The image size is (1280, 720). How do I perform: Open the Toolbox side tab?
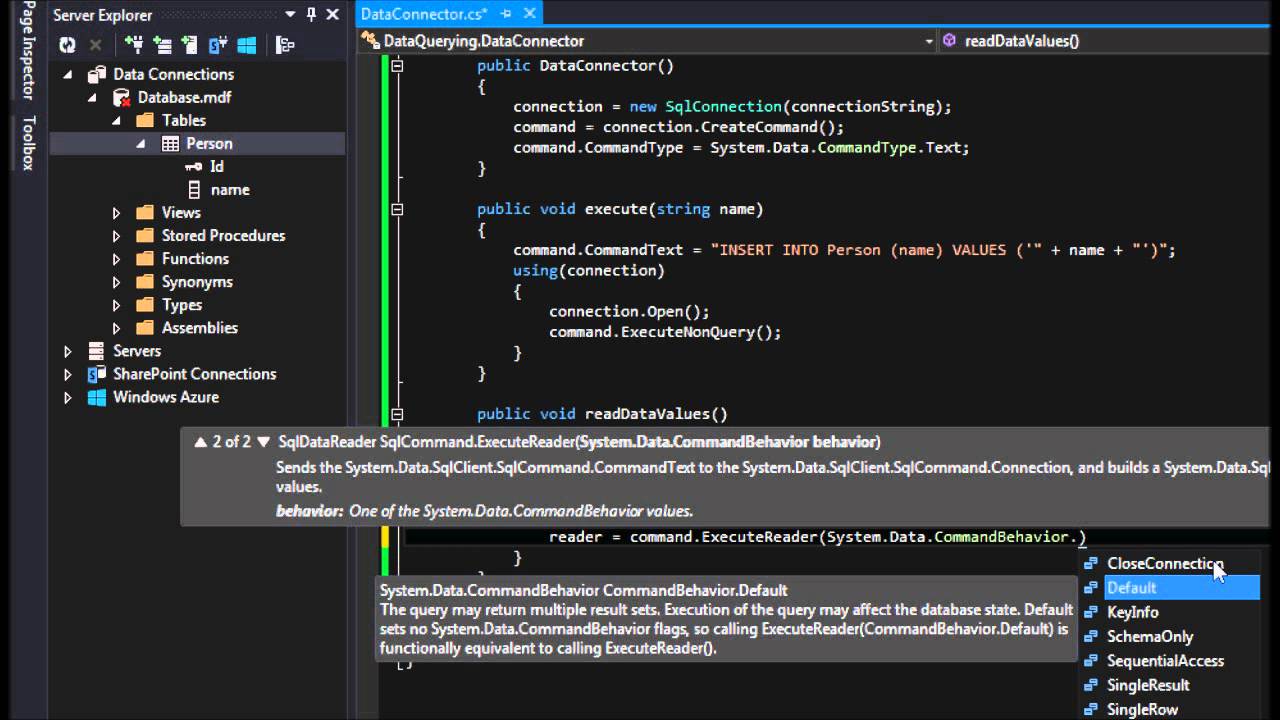(x=28, y=142)
